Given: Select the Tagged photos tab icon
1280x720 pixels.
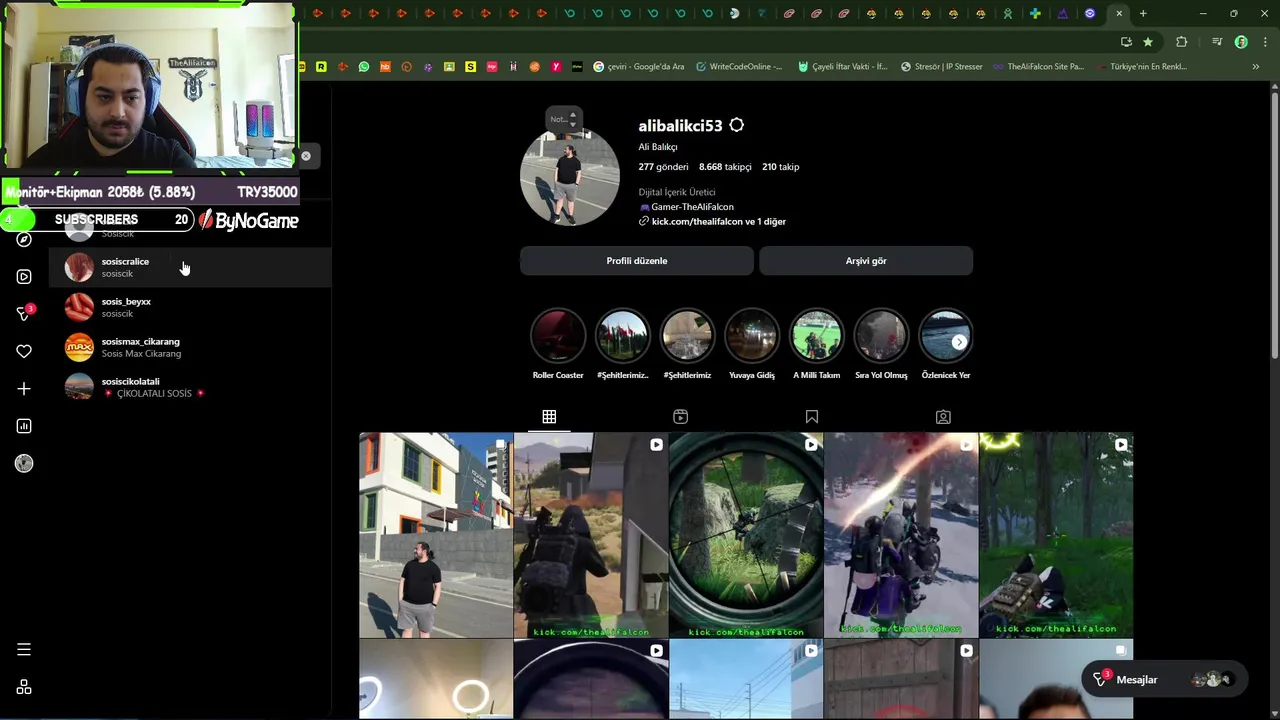Looking at the screenshot, I should click(943, 416).
